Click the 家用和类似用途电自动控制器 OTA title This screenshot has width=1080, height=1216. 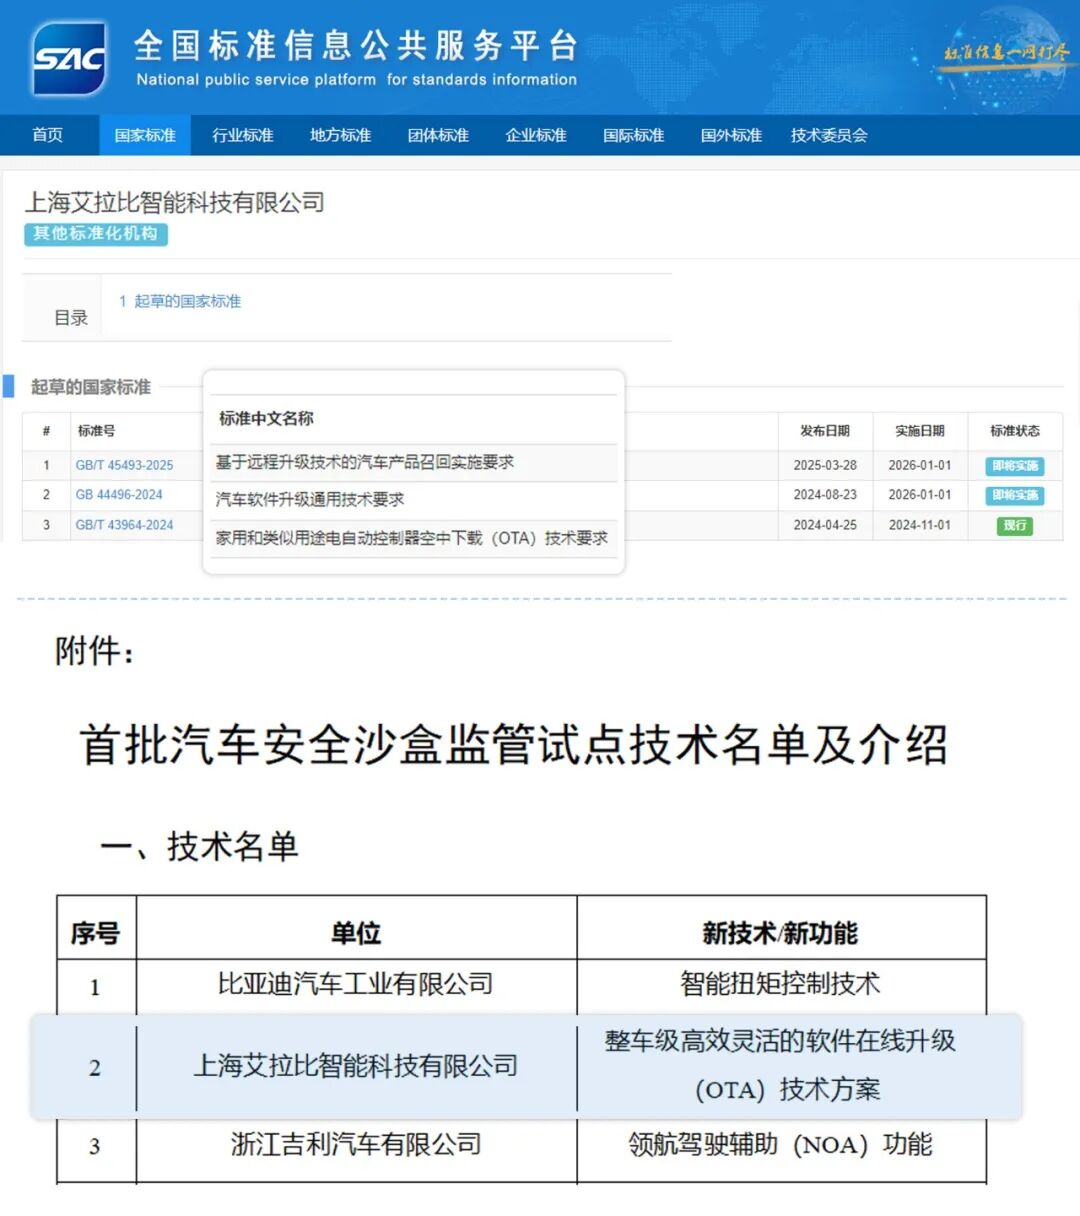412,538
